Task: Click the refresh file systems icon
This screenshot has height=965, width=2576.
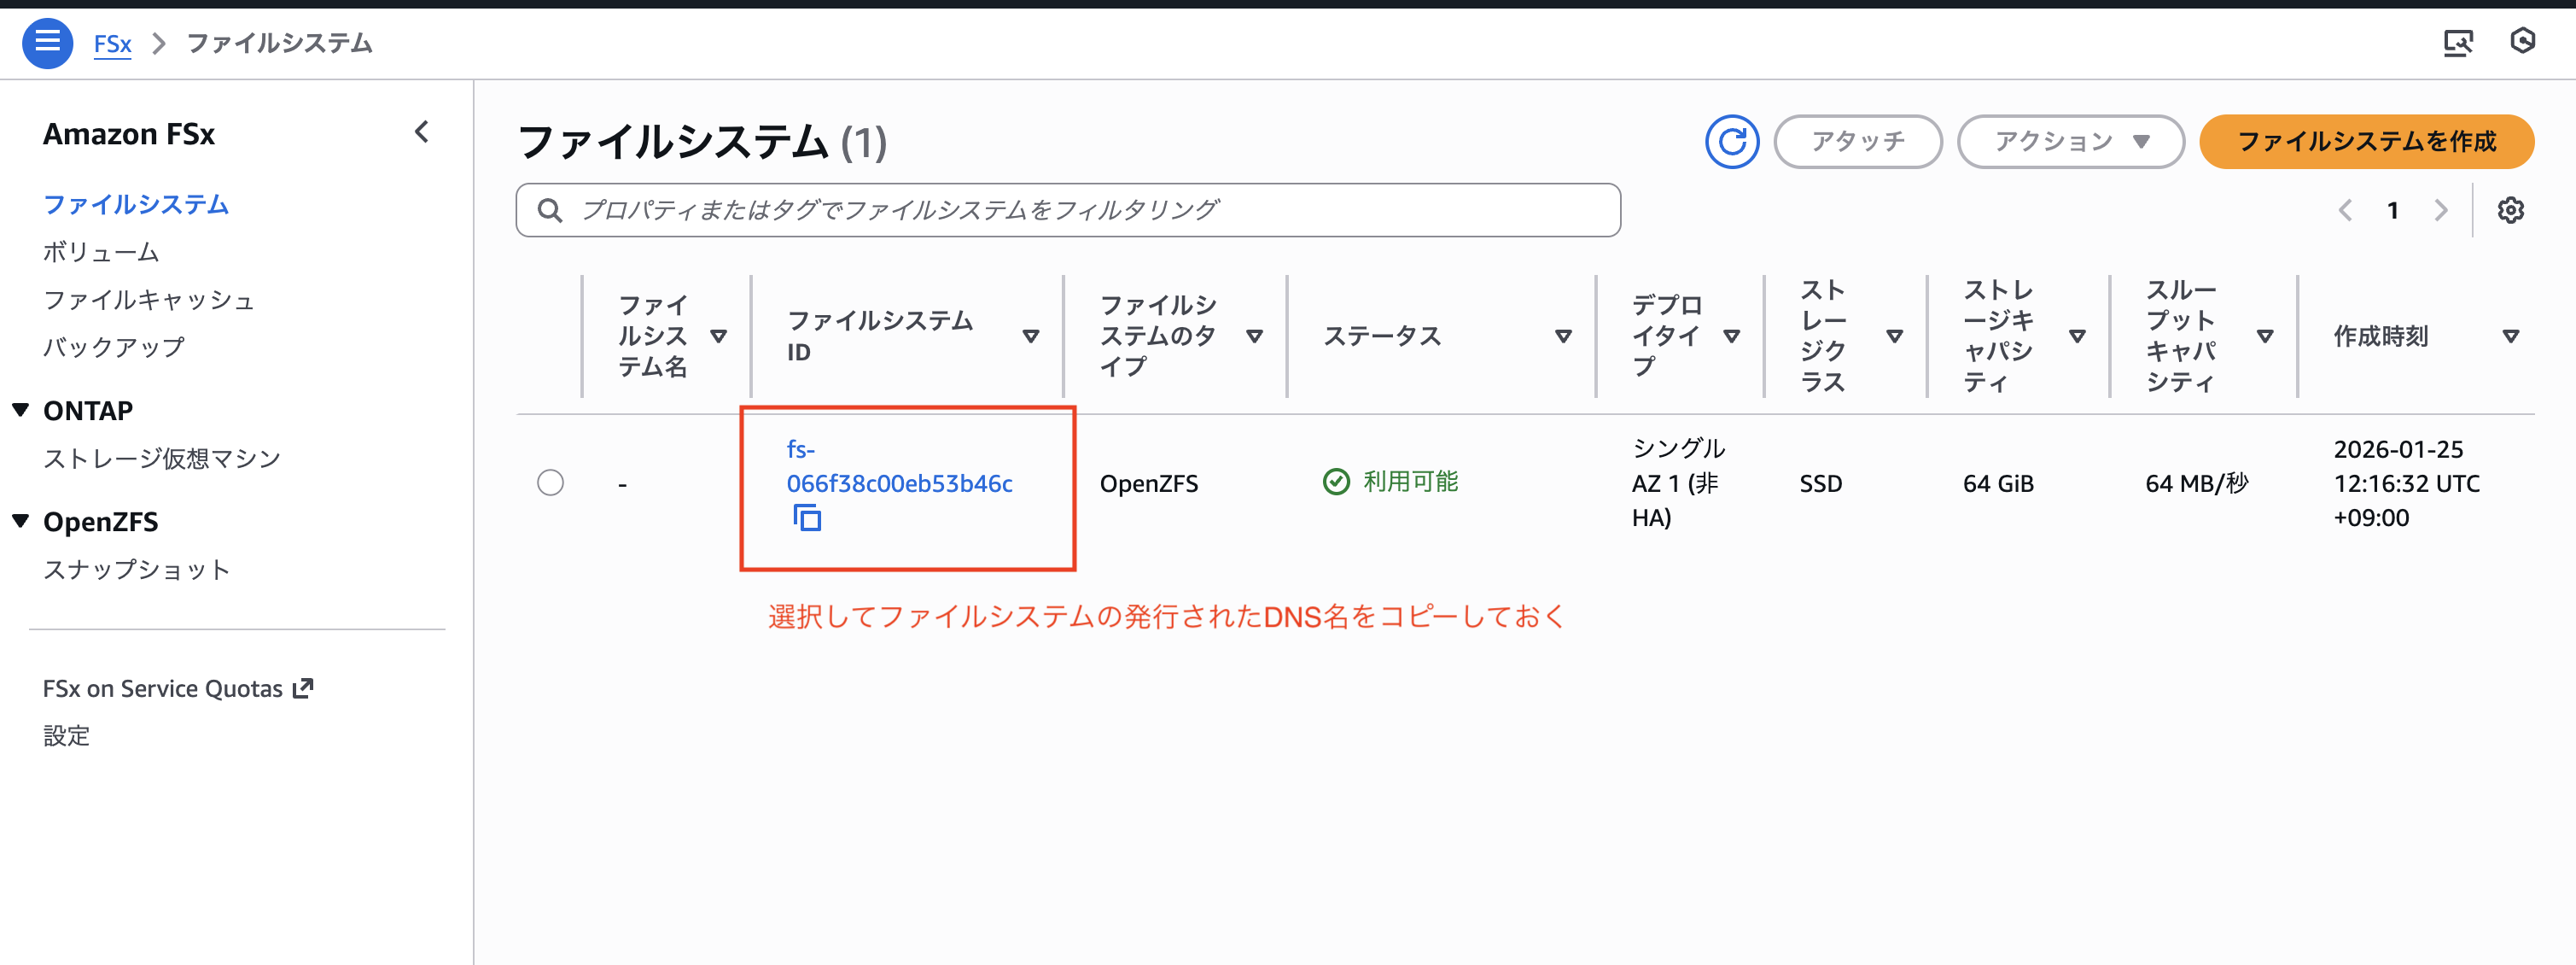Action: coord(1731,142)
